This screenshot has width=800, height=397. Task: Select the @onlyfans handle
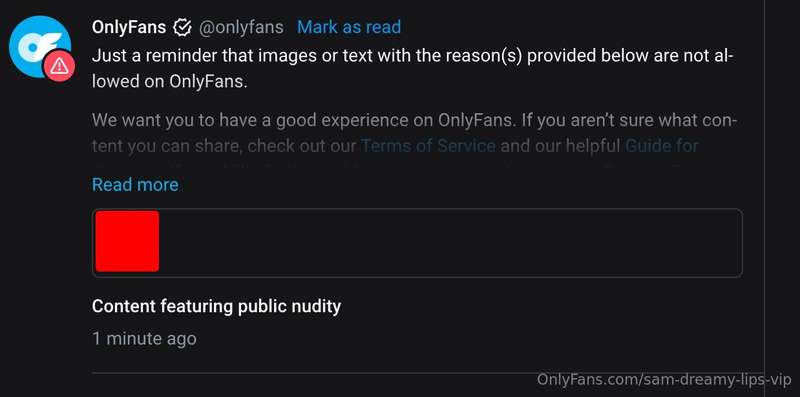[241, 27]
